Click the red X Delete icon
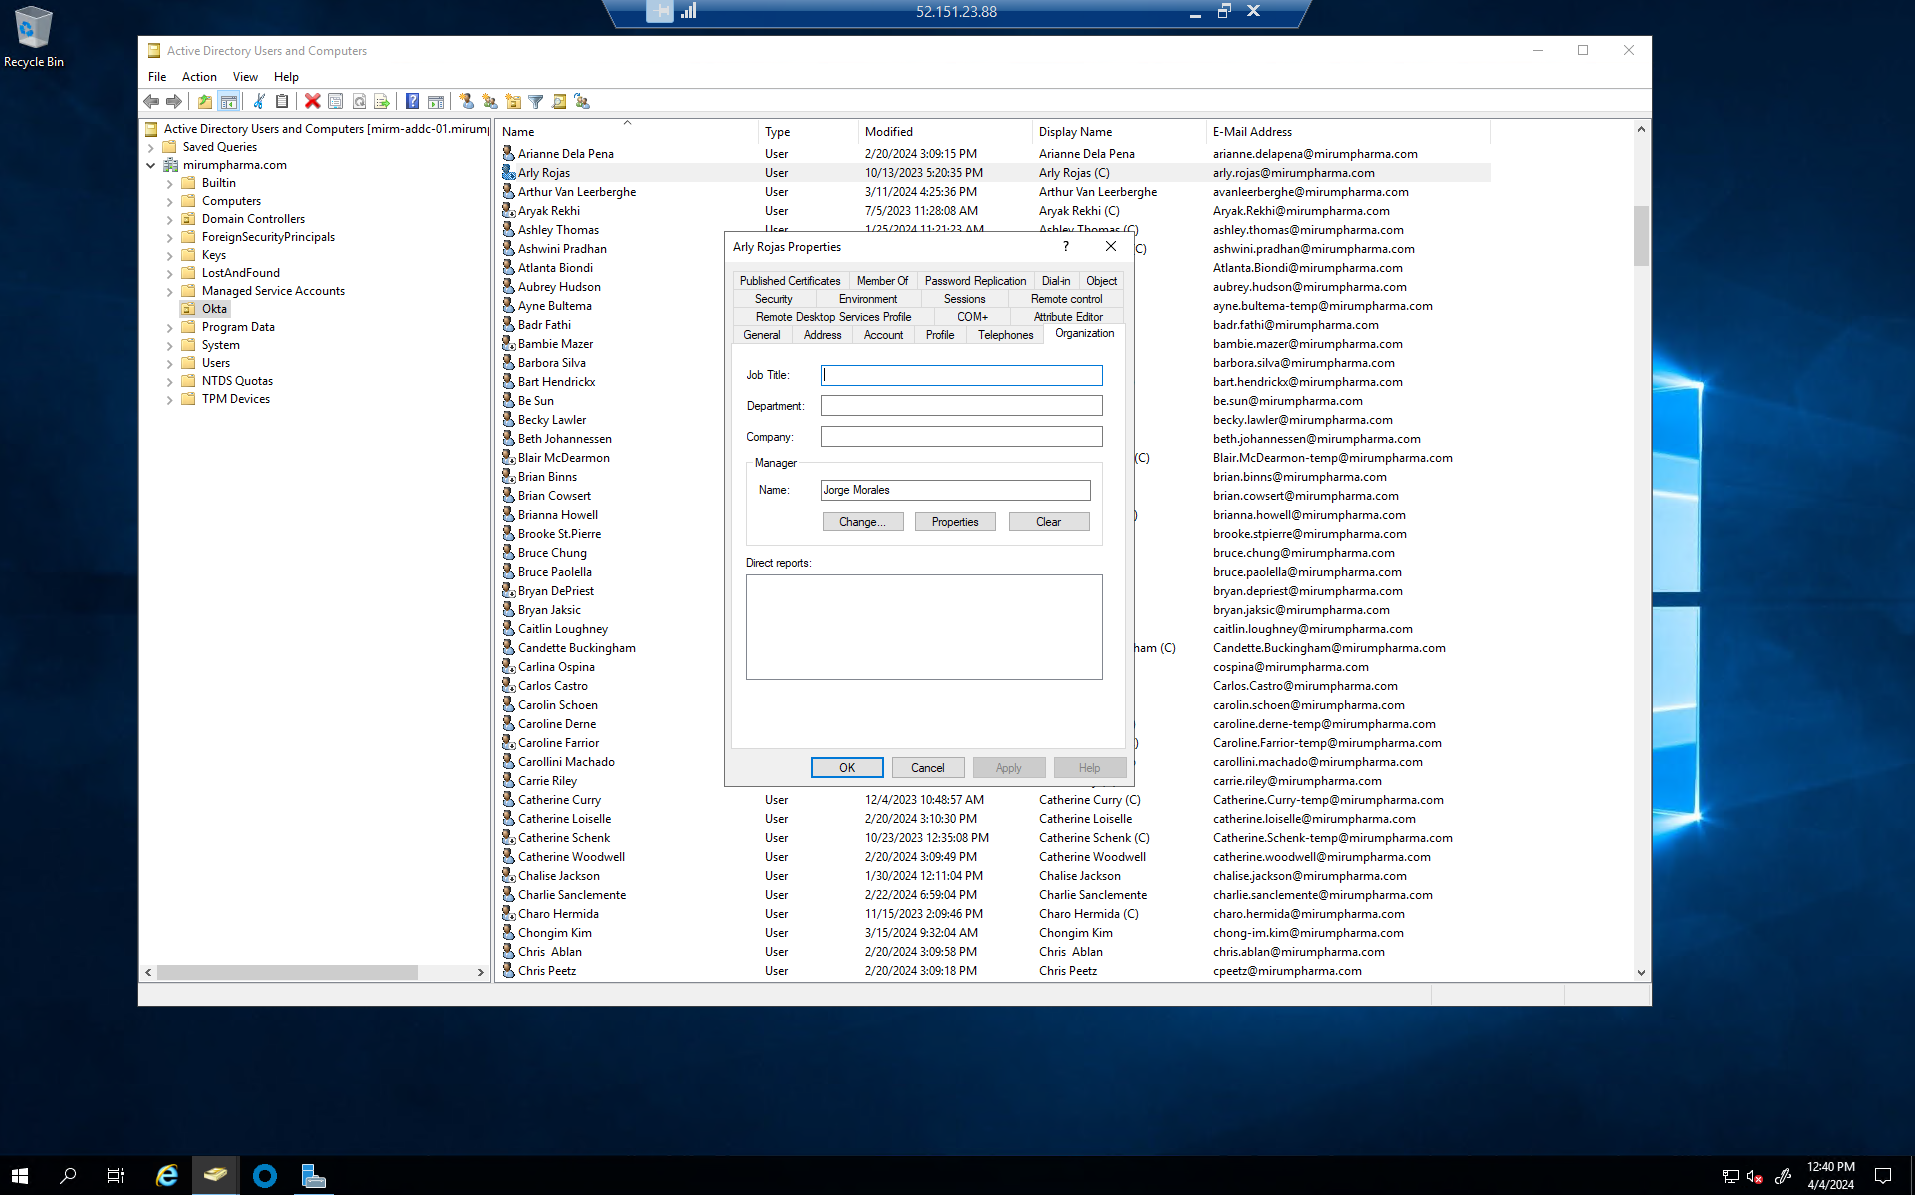 click(x=313, y=101)
